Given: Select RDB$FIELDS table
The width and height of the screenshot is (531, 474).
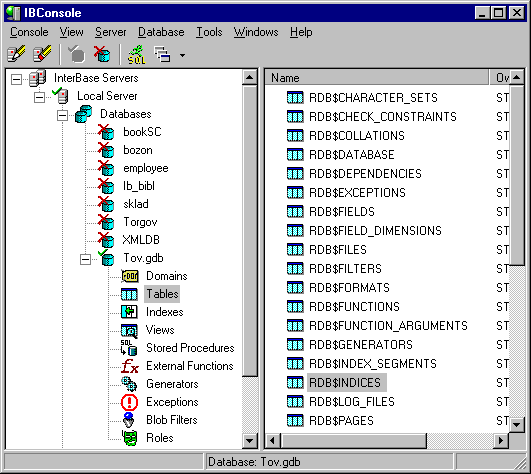Looking at the screenshot, I should pos(342,212).
